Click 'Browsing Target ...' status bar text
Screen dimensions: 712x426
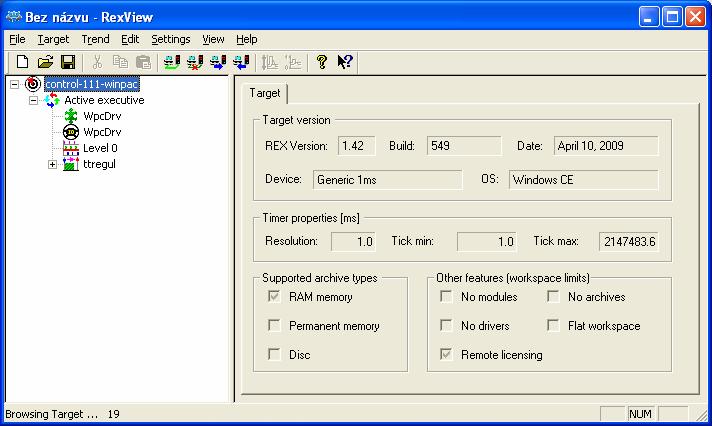point(51,414)
